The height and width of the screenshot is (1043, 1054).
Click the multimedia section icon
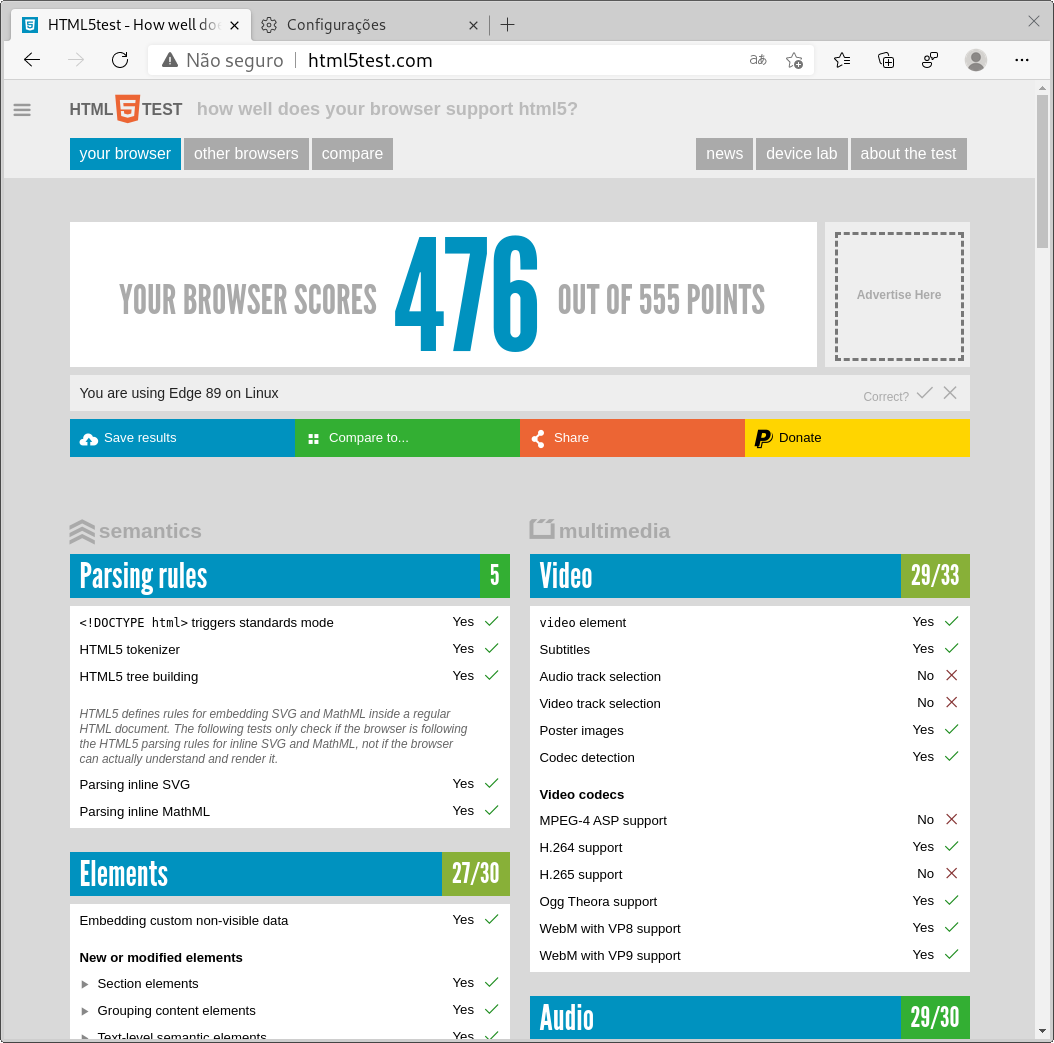[542, 529]
